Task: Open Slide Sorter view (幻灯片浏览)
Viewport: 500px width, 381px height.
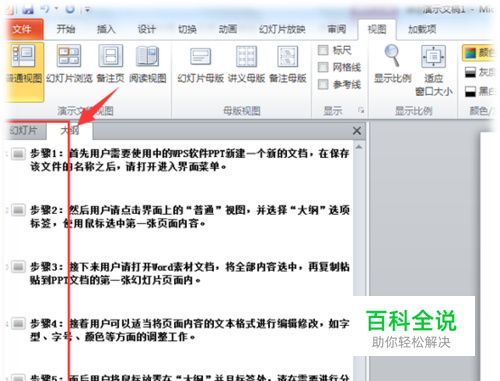Action: pyautogui.click(x=69, y=64)
